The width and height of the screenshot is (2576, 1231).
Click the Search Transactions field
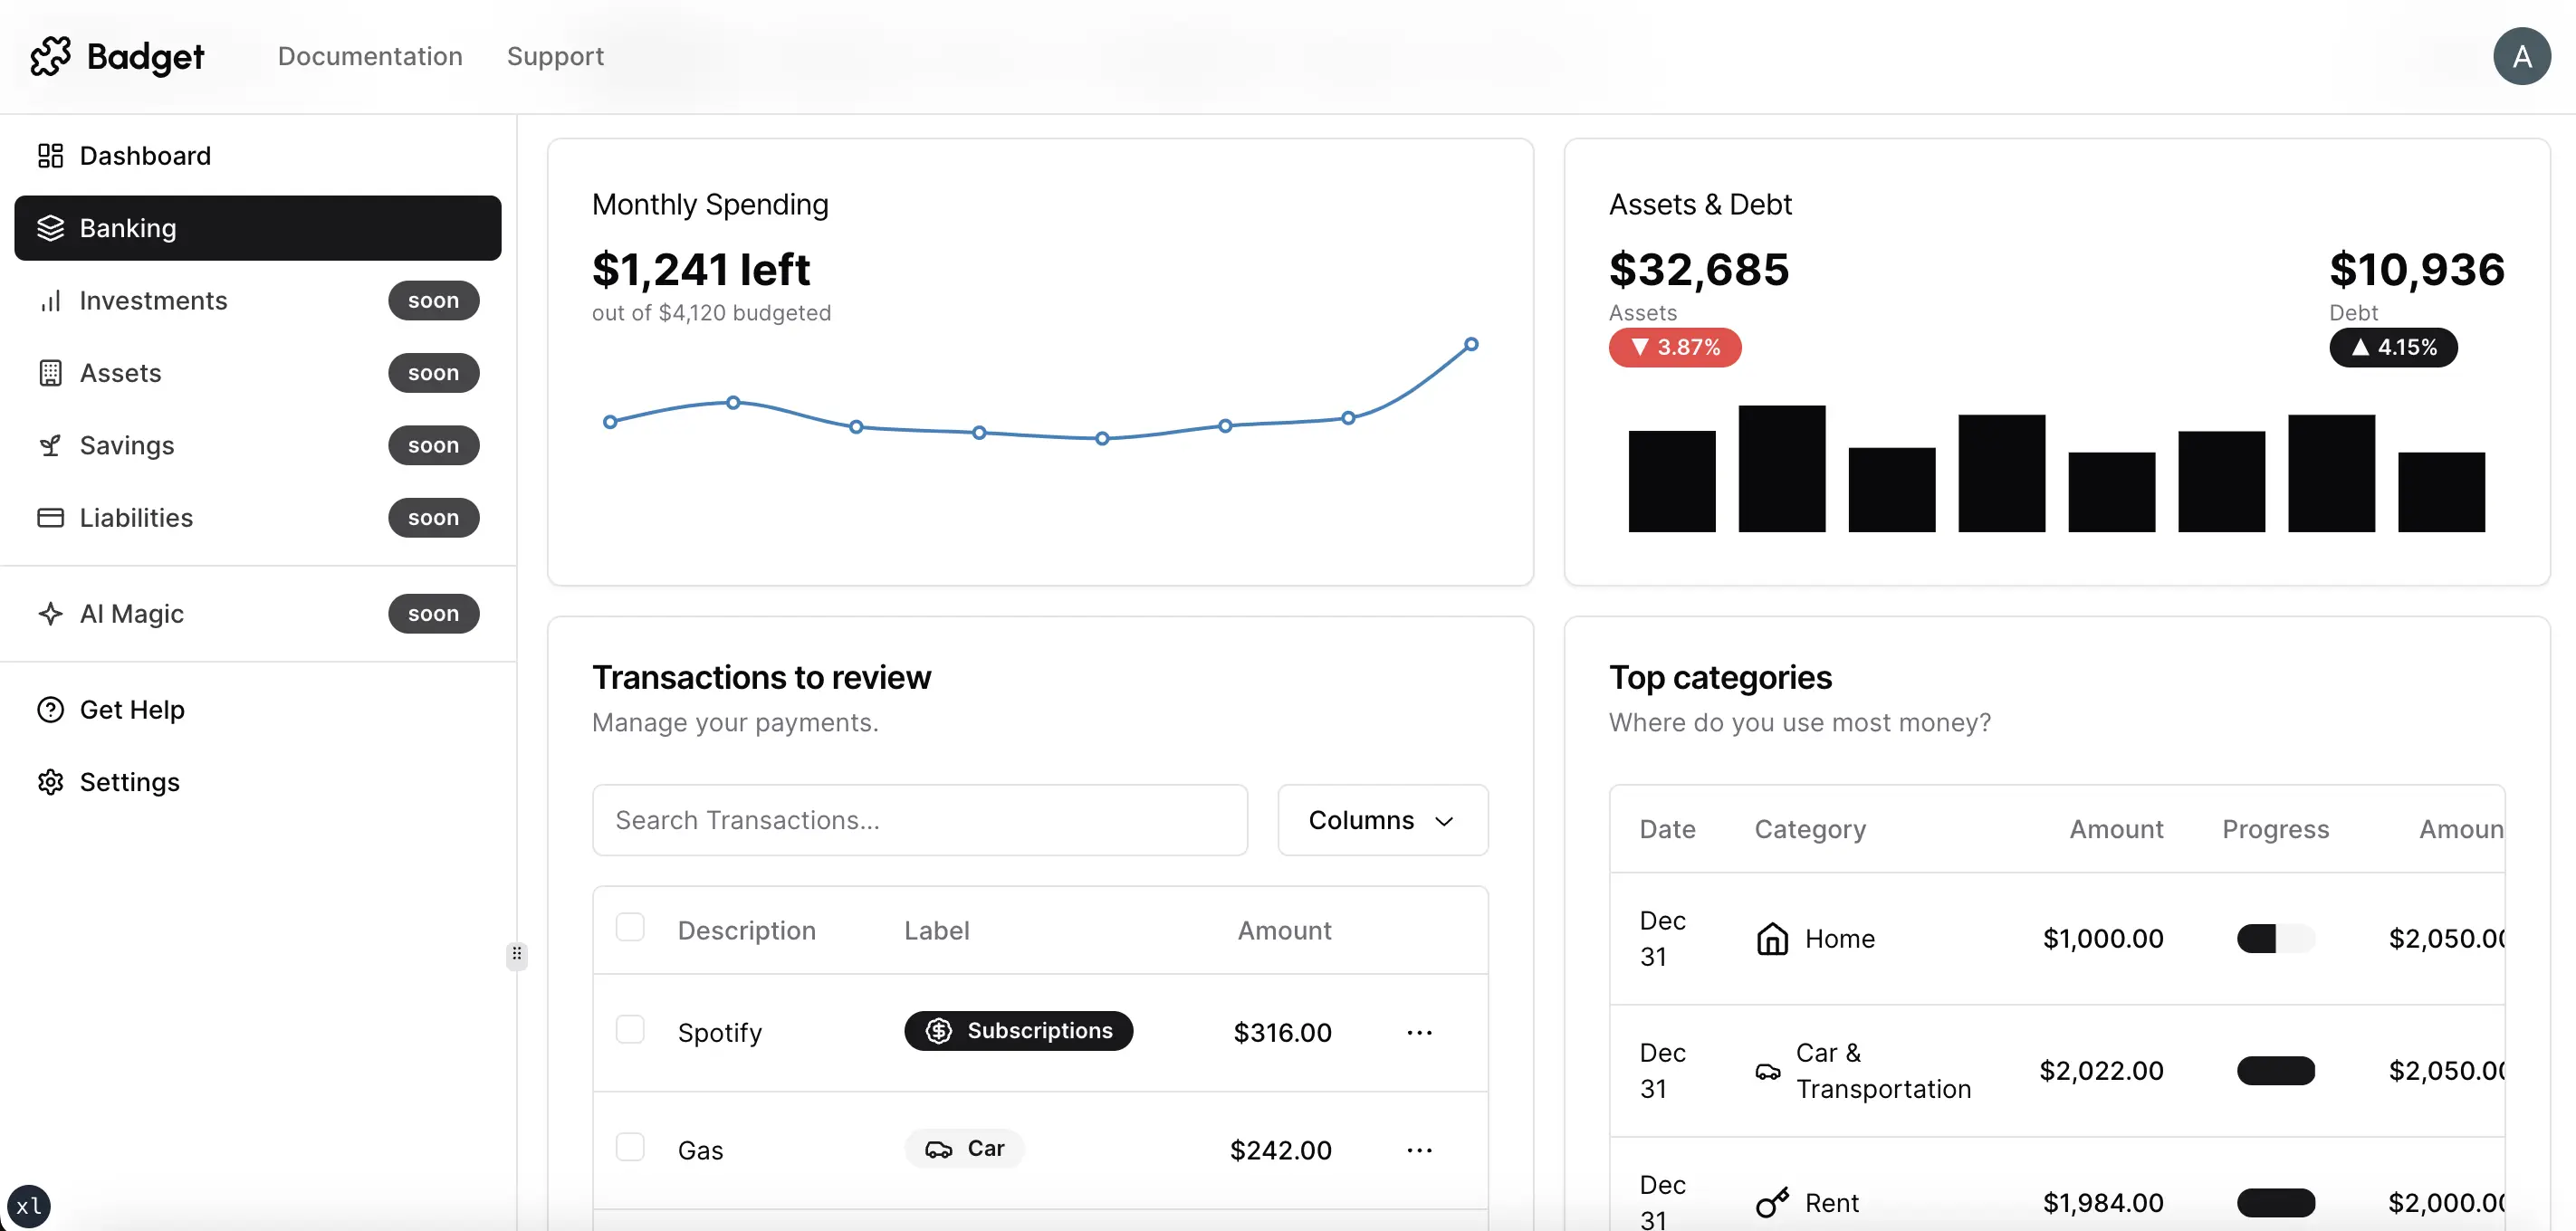point(919,821)
